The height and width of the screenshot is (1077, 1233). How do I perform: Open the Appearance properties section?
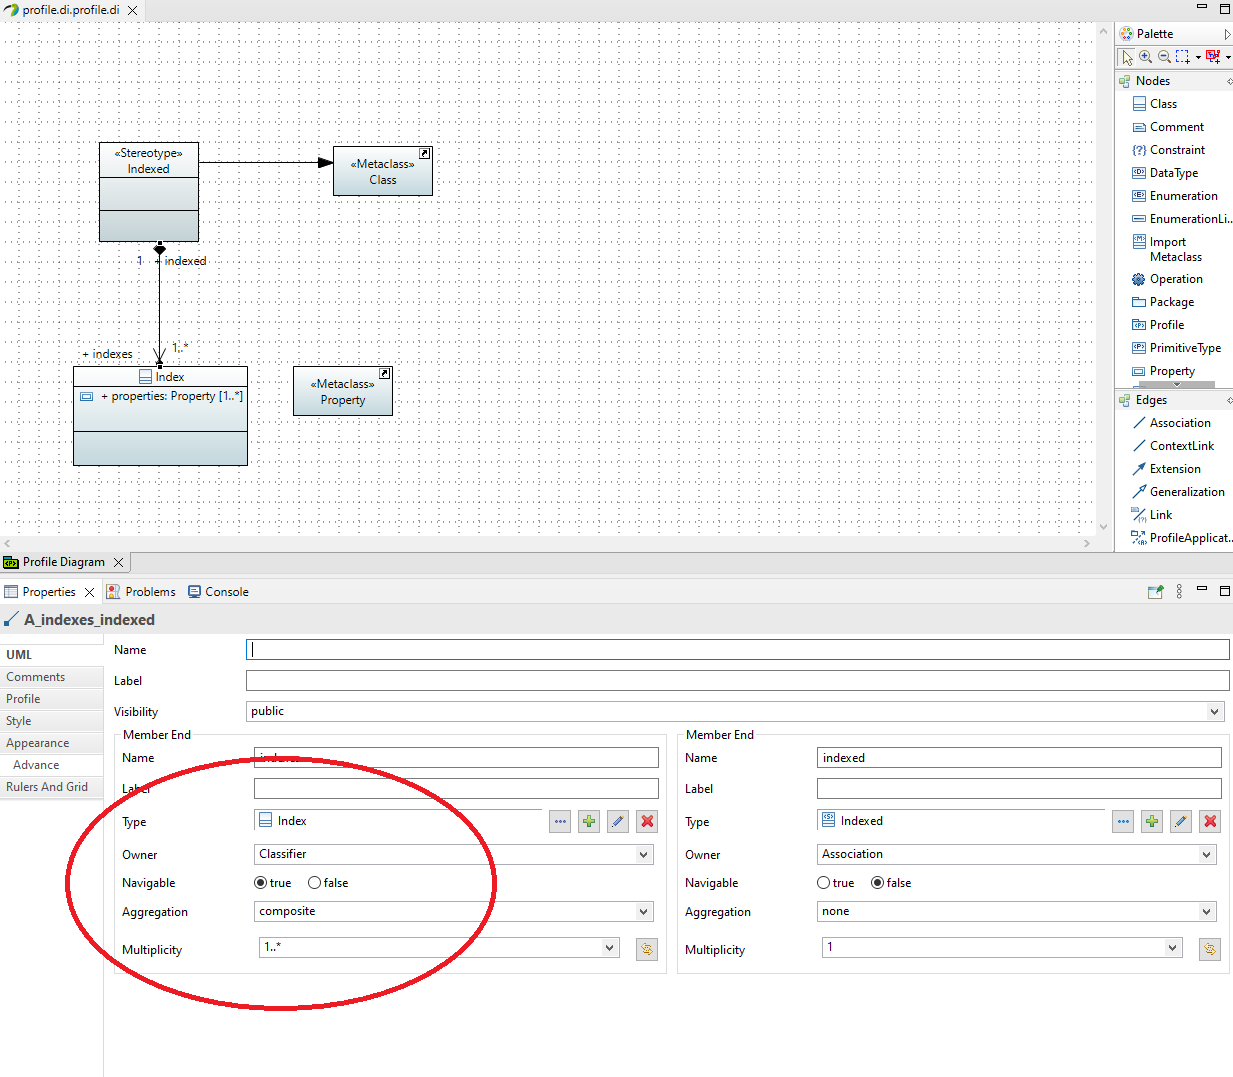(x=38, y=743)
